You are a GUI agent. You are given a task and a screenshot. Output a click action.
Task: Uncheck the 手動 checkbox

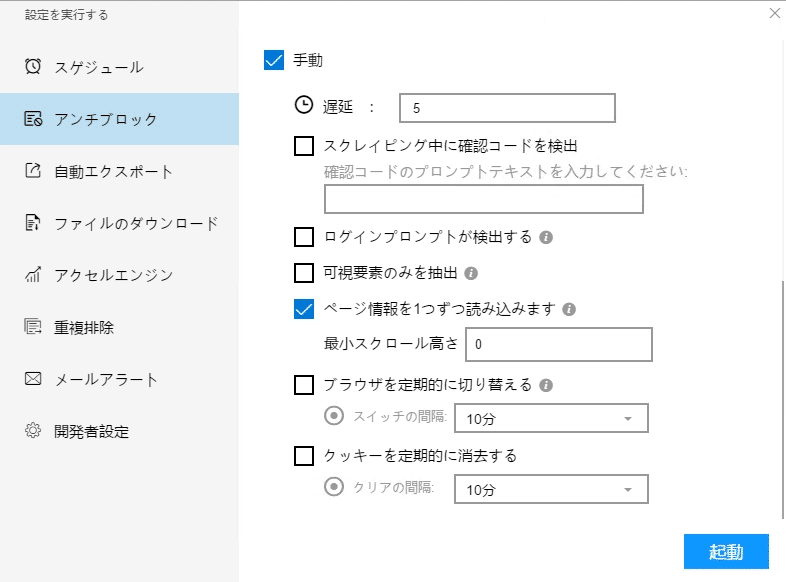[x=274, y=60]
